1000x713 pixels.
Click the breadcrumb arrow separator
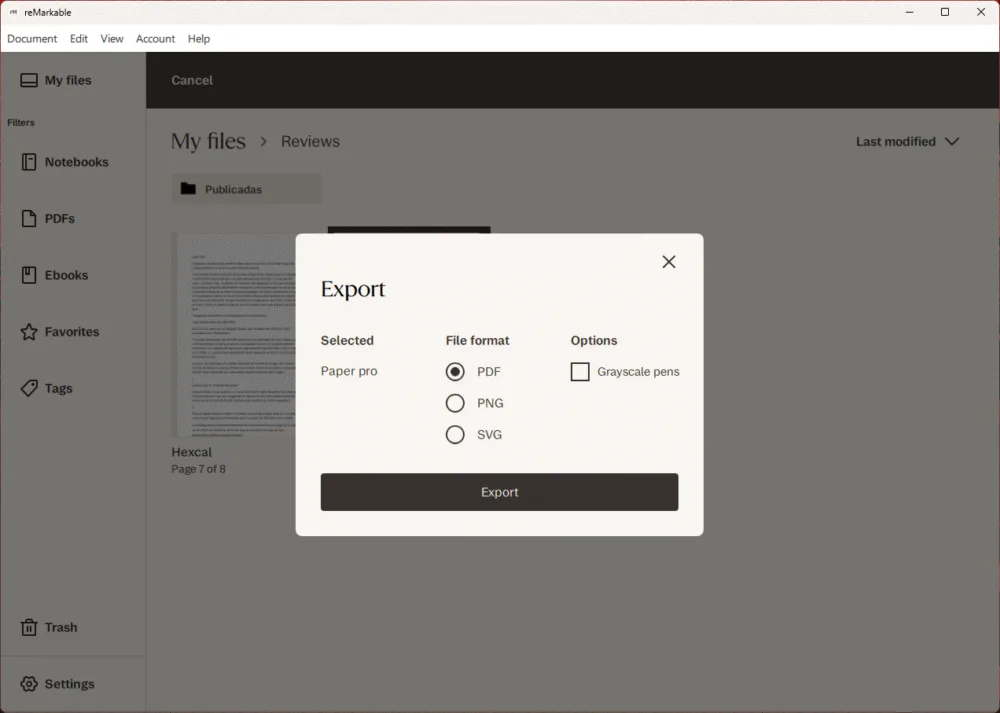(x=263, y=142)
